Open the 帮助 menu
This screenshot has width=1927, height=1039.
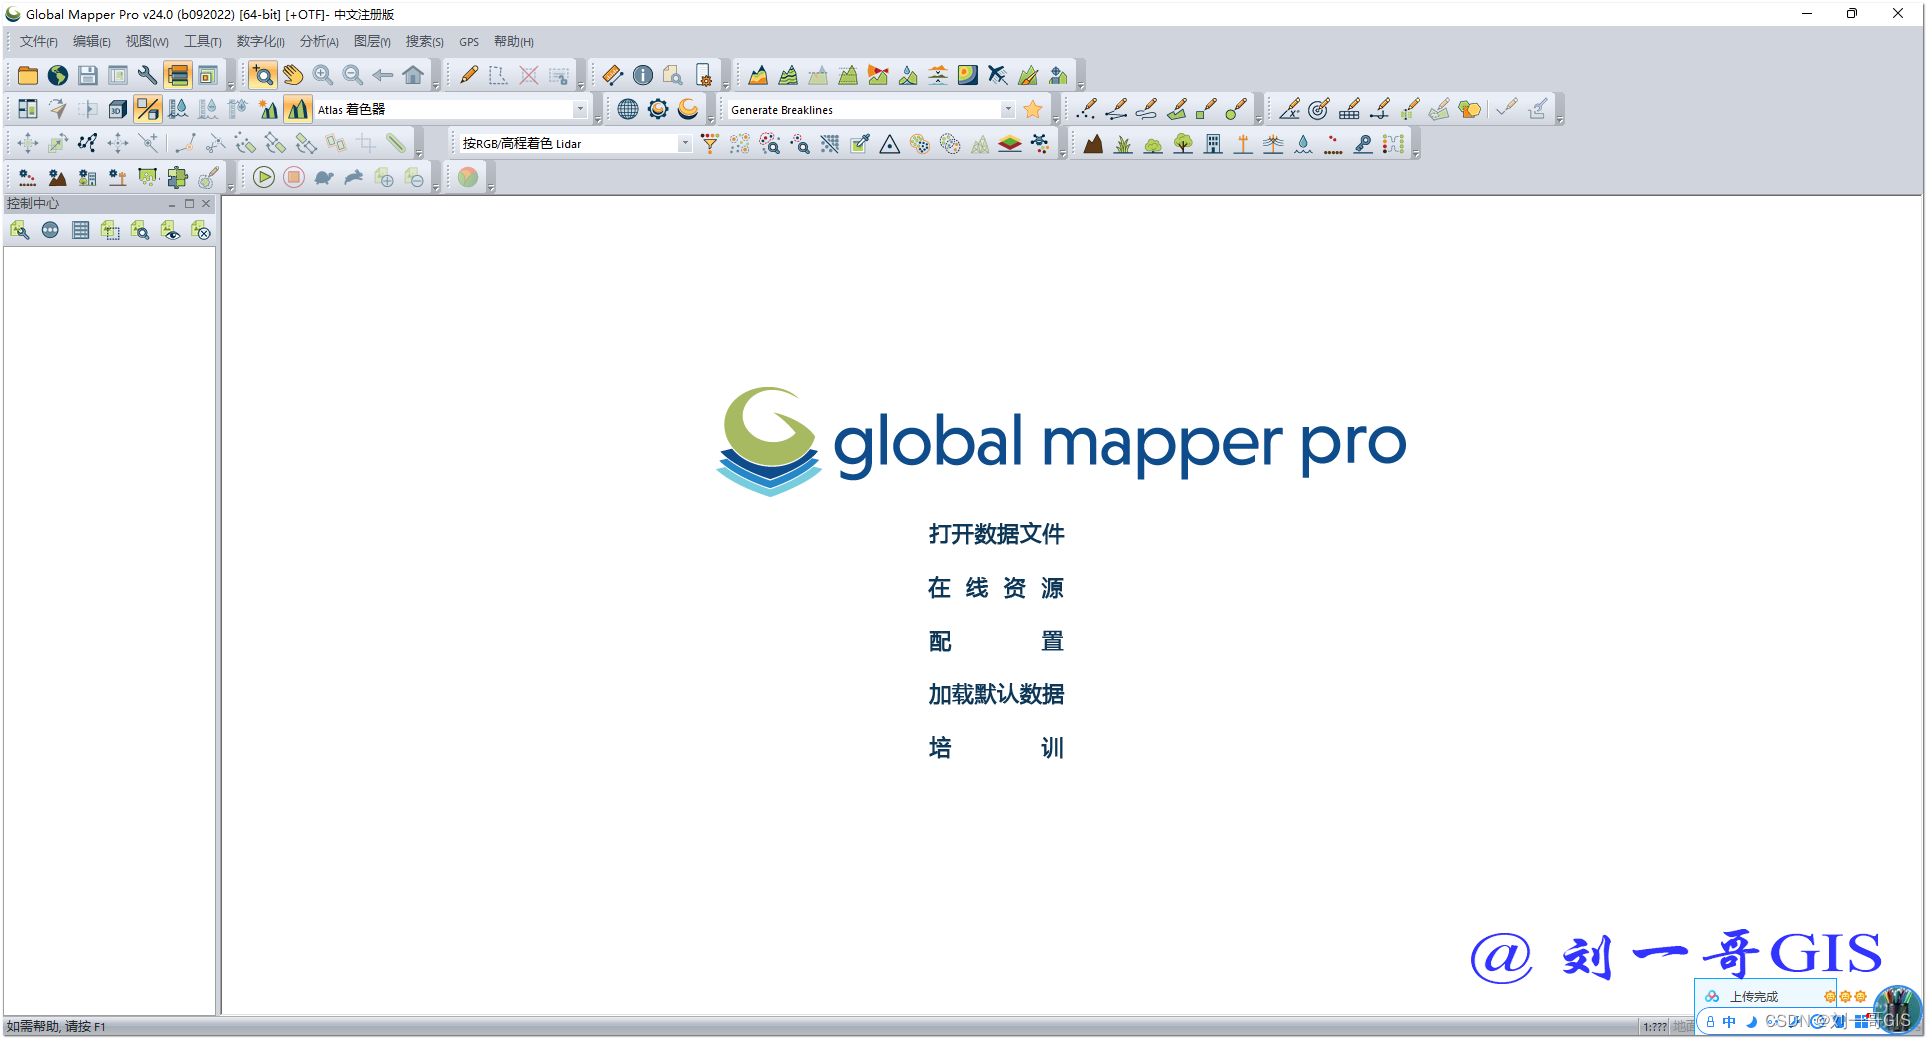click(x=513, y=42)
